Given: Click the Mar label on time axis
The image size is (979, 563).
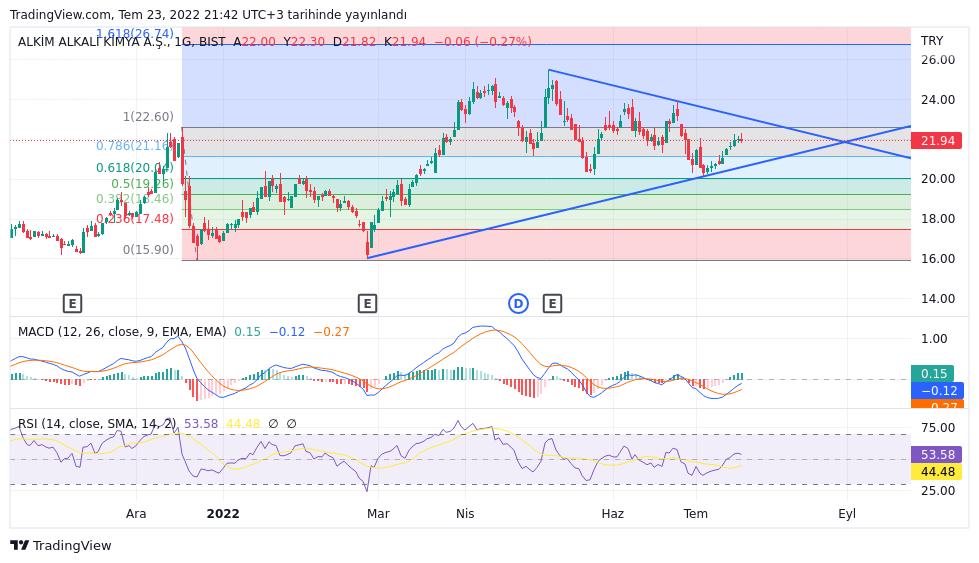Looking at the screenshot, I should pos(378,514).
